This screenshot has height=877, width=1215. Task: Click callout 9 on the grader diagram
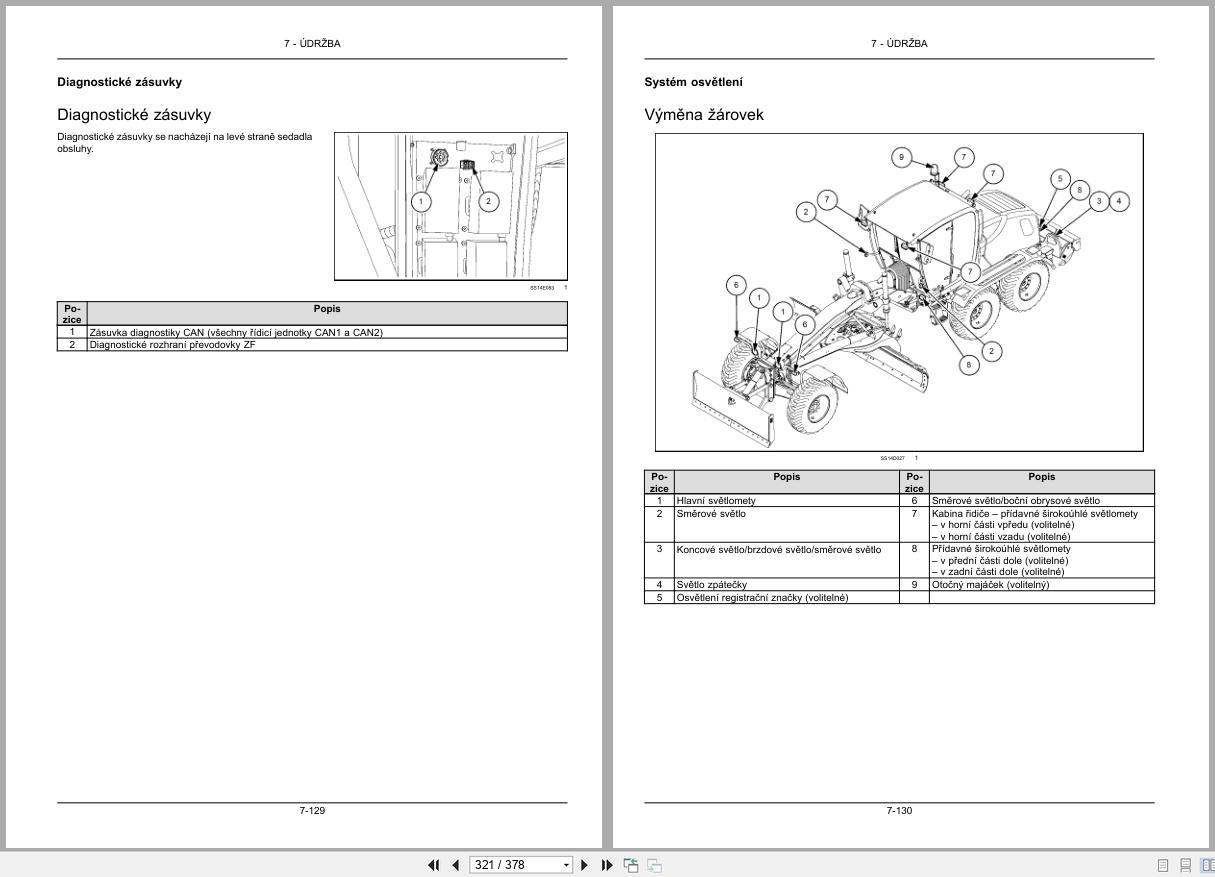[901, 157]
